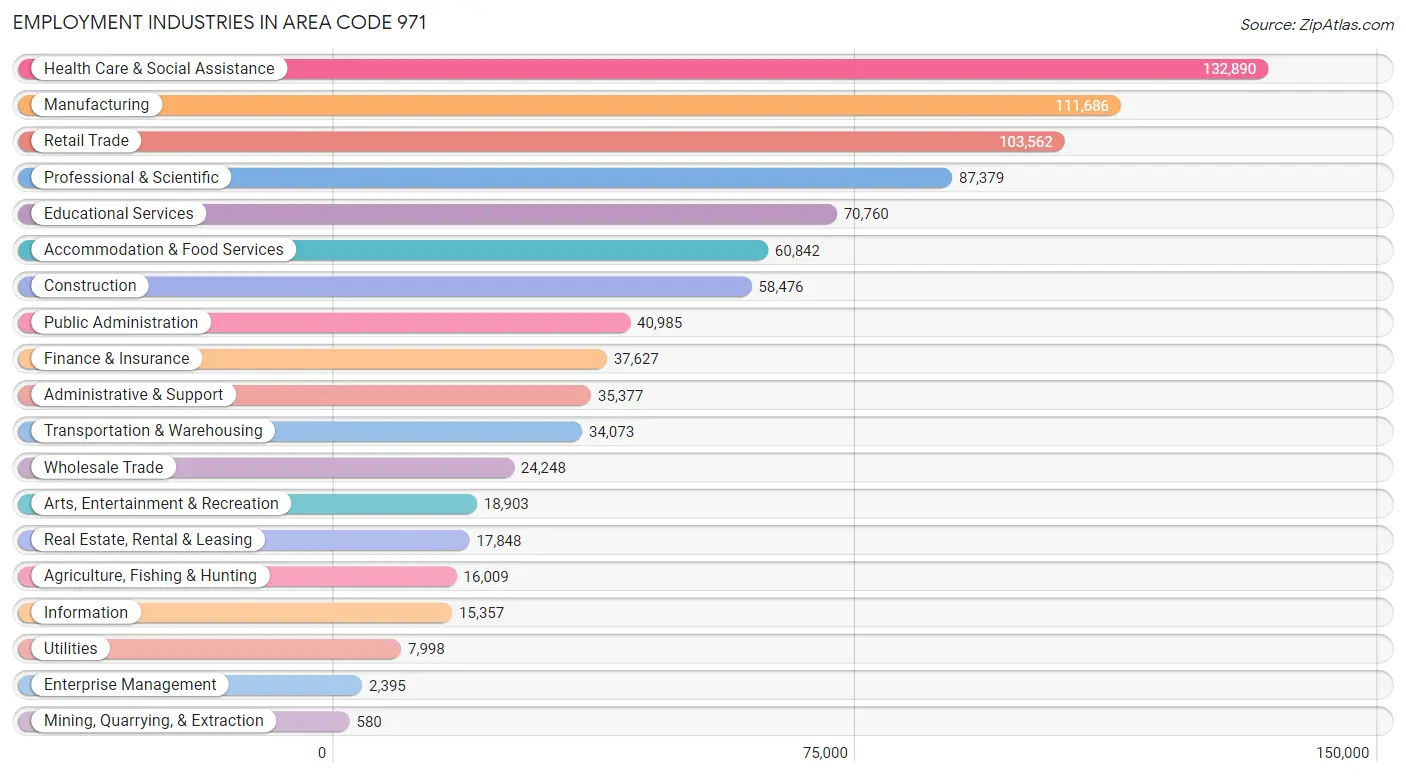Select the Enterprise Management label
Image resolution: width=1406 pixels, height=776 pixels.
pyautogui.click(x=130, y=684)
